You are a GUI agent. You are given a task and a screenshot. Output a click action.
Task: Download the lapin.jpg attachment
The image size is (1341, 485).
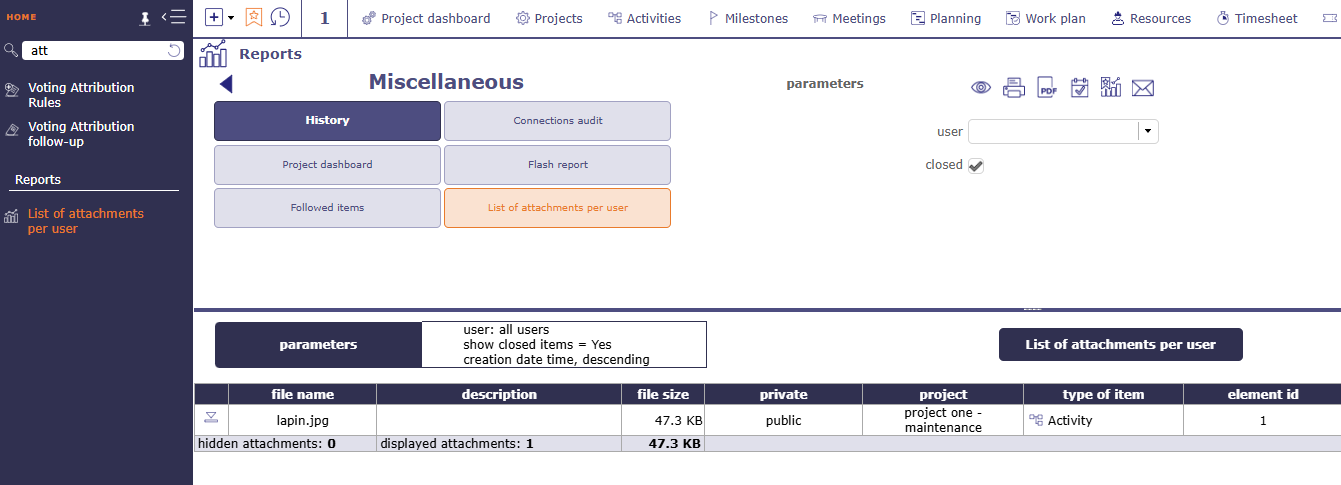point(211,418)
